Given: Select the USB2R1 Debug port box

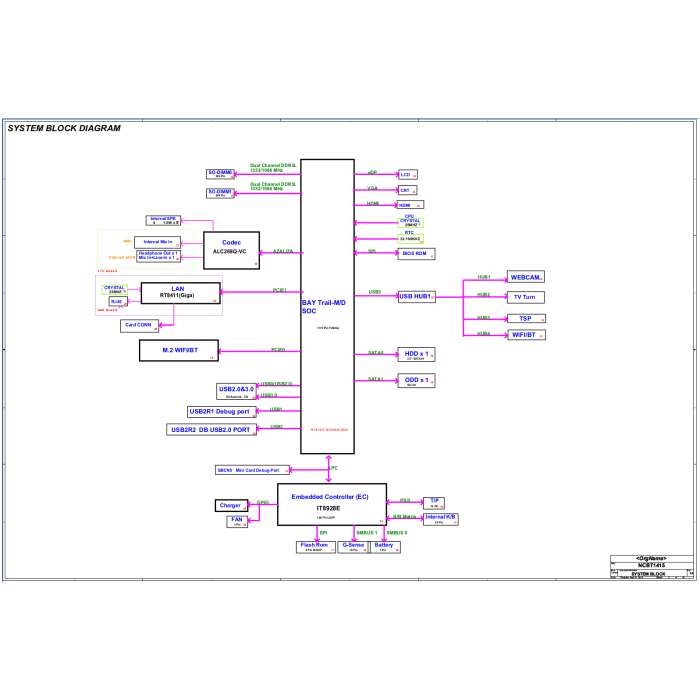Looking at the screenshot, I should pyautogui.click(x=222, y=412).
